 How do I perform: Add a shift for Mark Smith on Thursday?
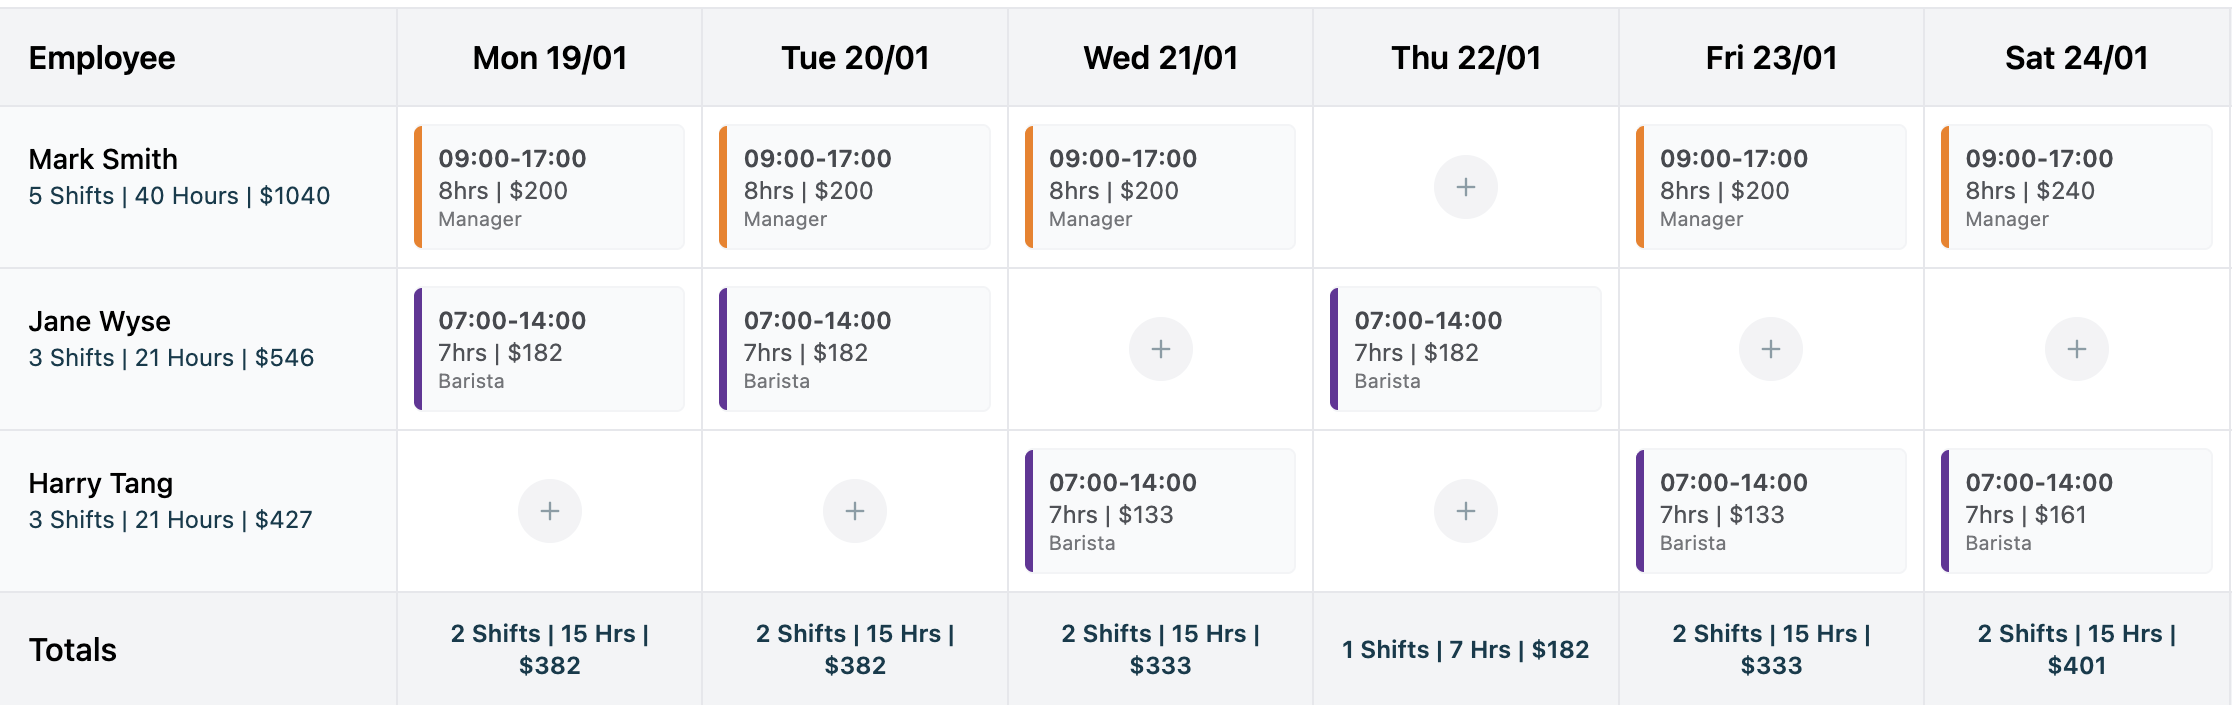[x=1464, y=186]
